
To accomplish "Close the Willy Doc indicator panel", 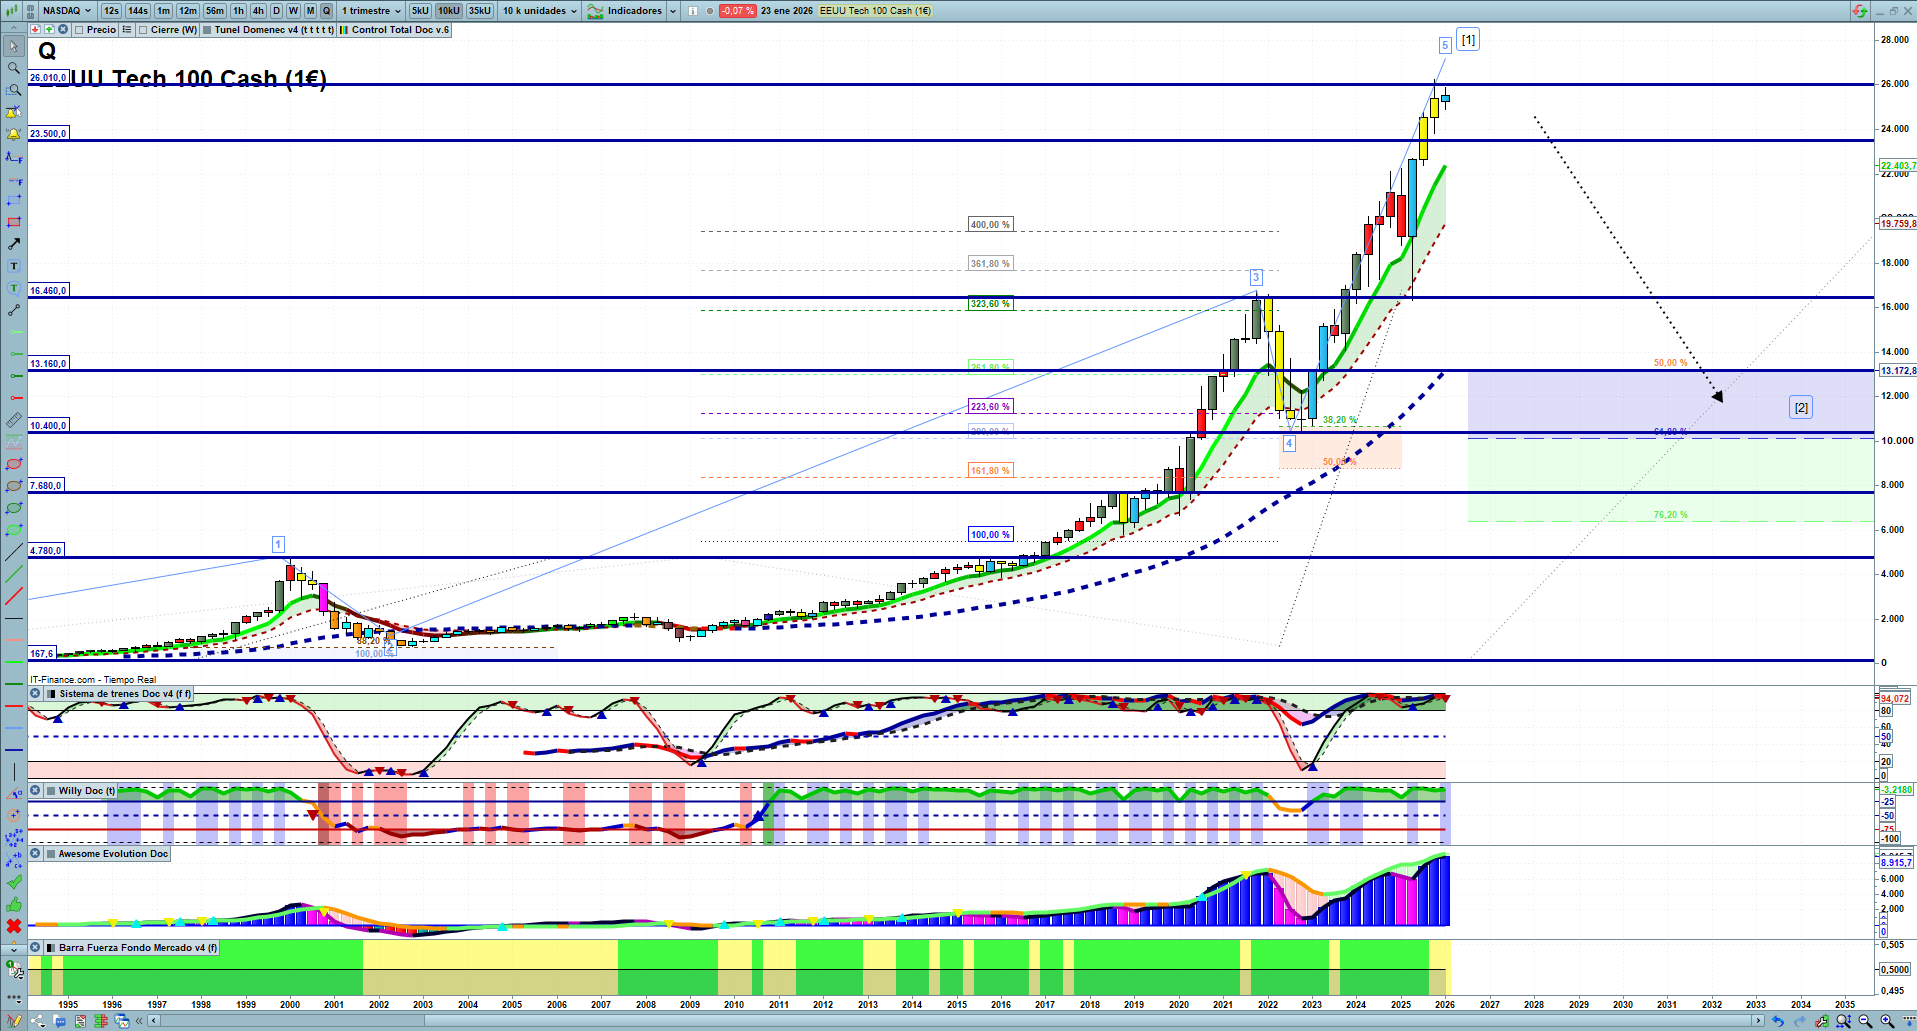I will click(x=35, y=791).
